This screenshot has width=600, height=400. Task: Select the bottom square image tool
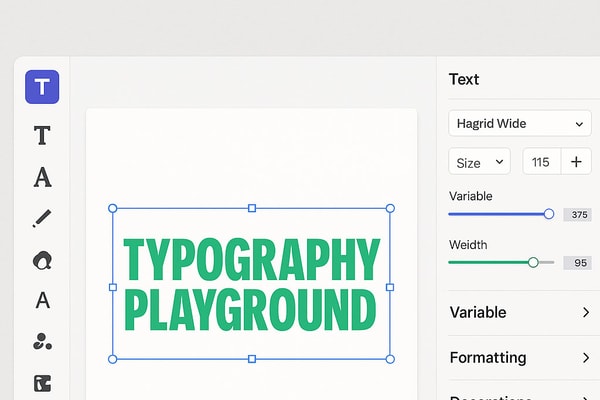42,384
